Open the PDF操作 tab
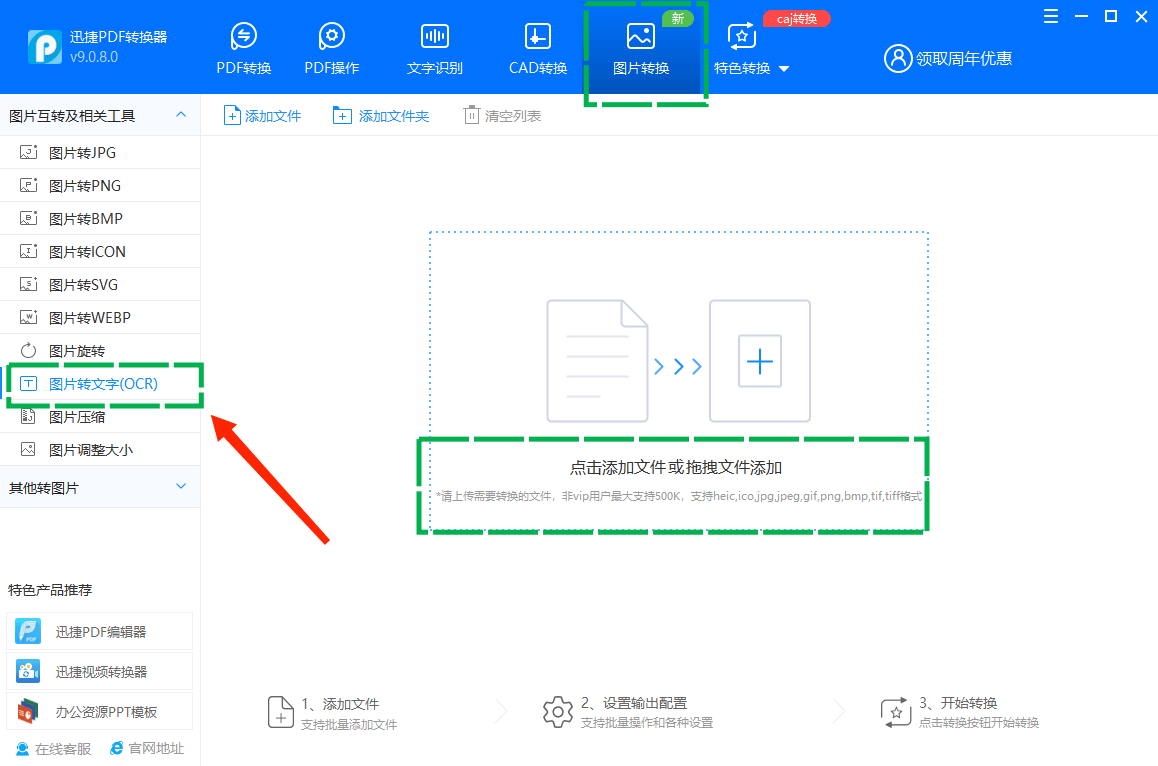The height and width of the screenshot is (766, 1158). [332, 49]
